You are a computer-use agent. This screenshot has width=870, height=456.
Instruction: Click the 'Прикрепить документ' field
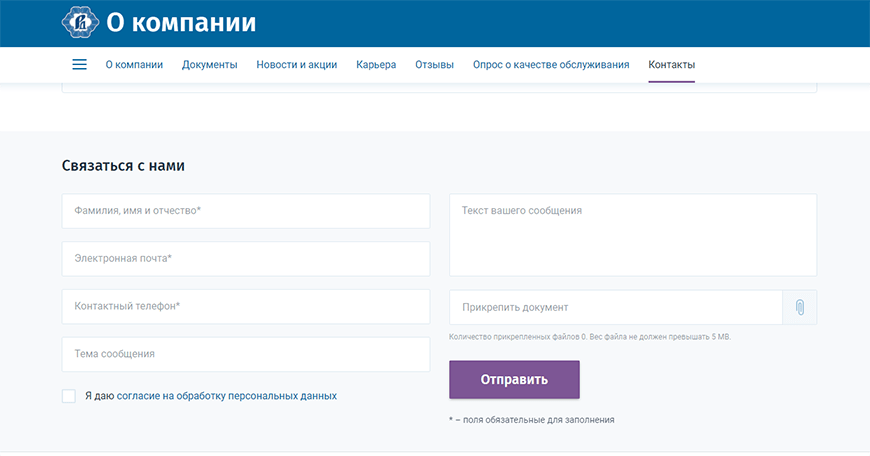[x=615, y=308]
